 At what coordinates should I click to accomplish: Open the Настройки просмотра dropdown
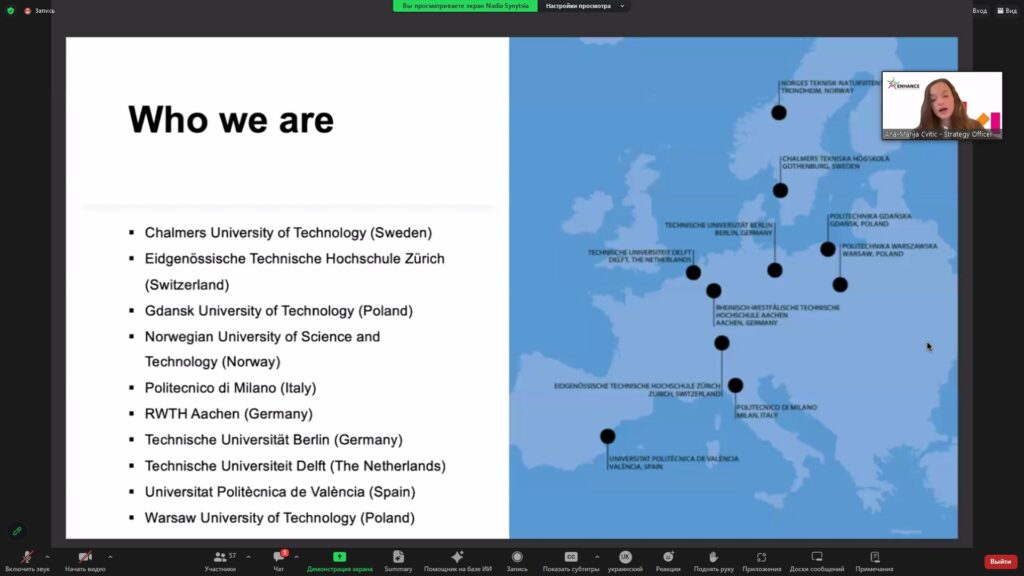(585, 6)
